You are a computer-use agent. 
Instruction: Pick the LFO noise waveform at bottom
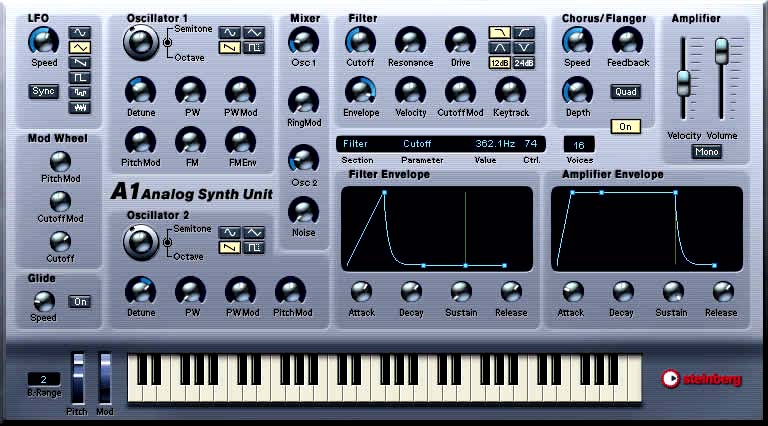coord(78,106)
